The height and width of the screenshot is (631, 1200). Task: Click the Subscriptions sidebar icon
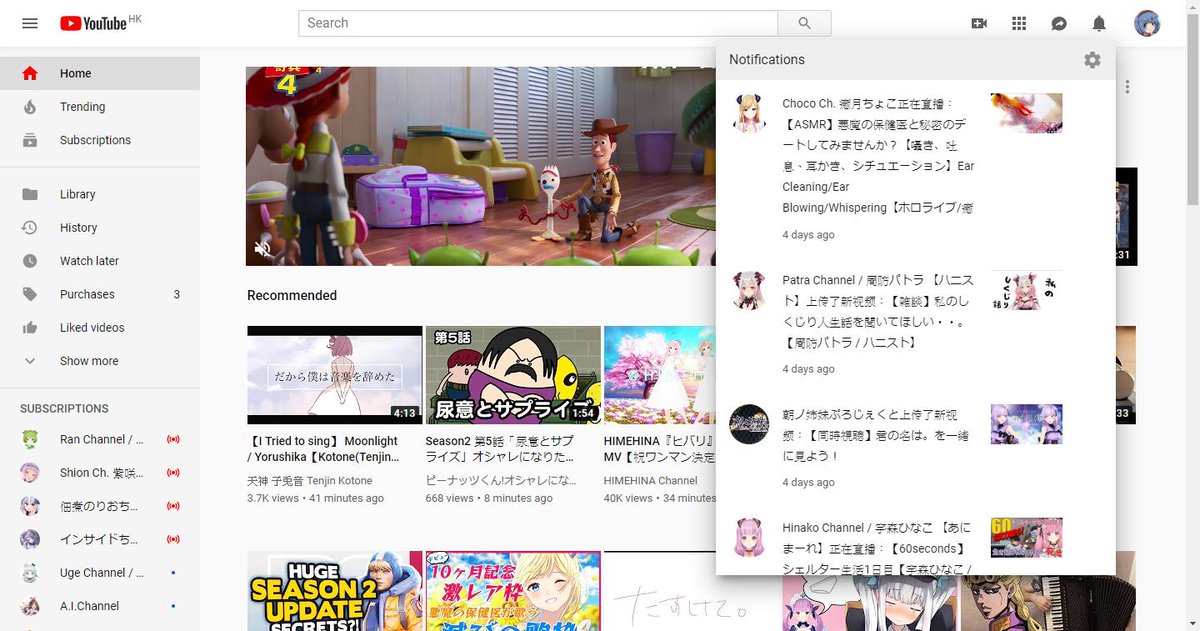[30, 140]
